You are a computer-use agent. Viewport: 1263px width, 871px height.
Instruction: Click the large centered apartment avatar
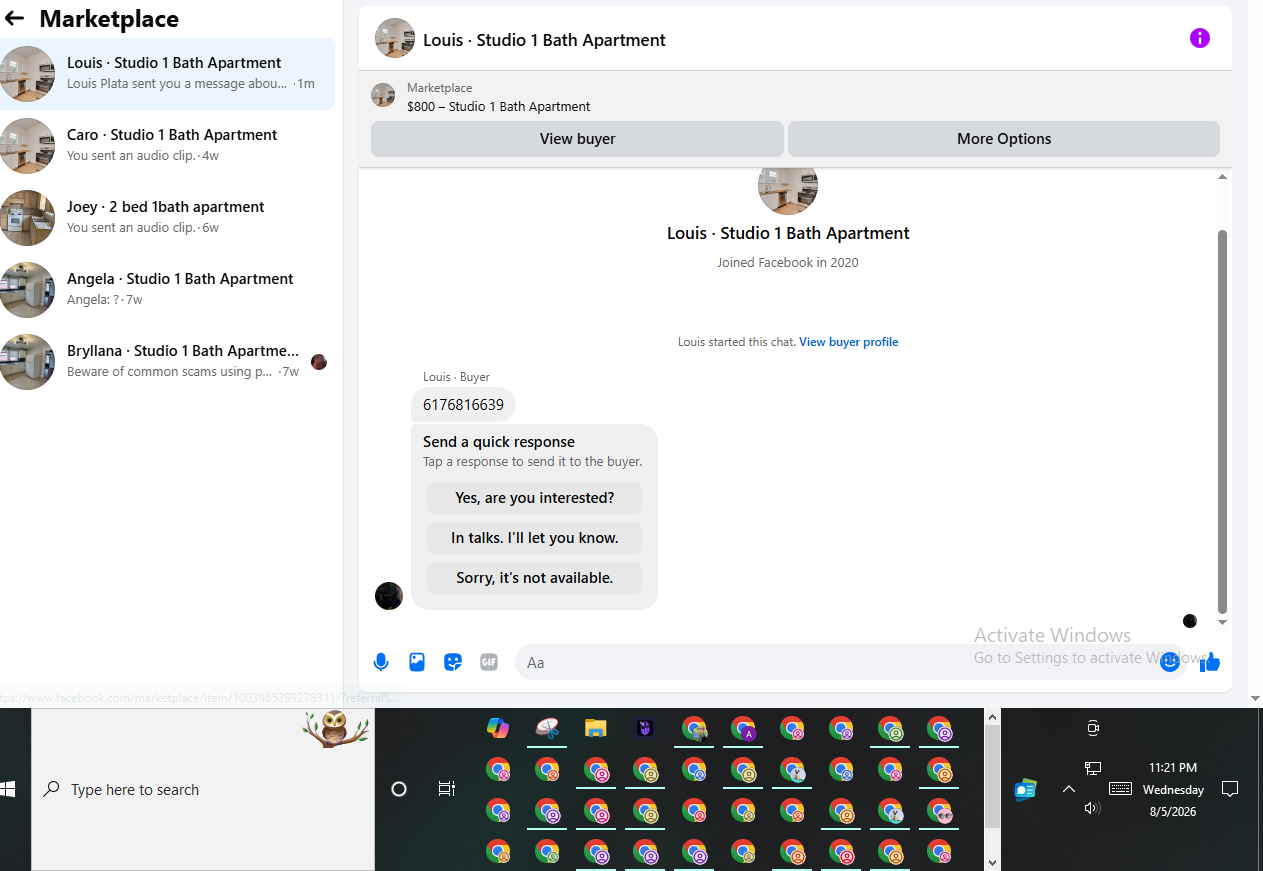tap(788, 190)
